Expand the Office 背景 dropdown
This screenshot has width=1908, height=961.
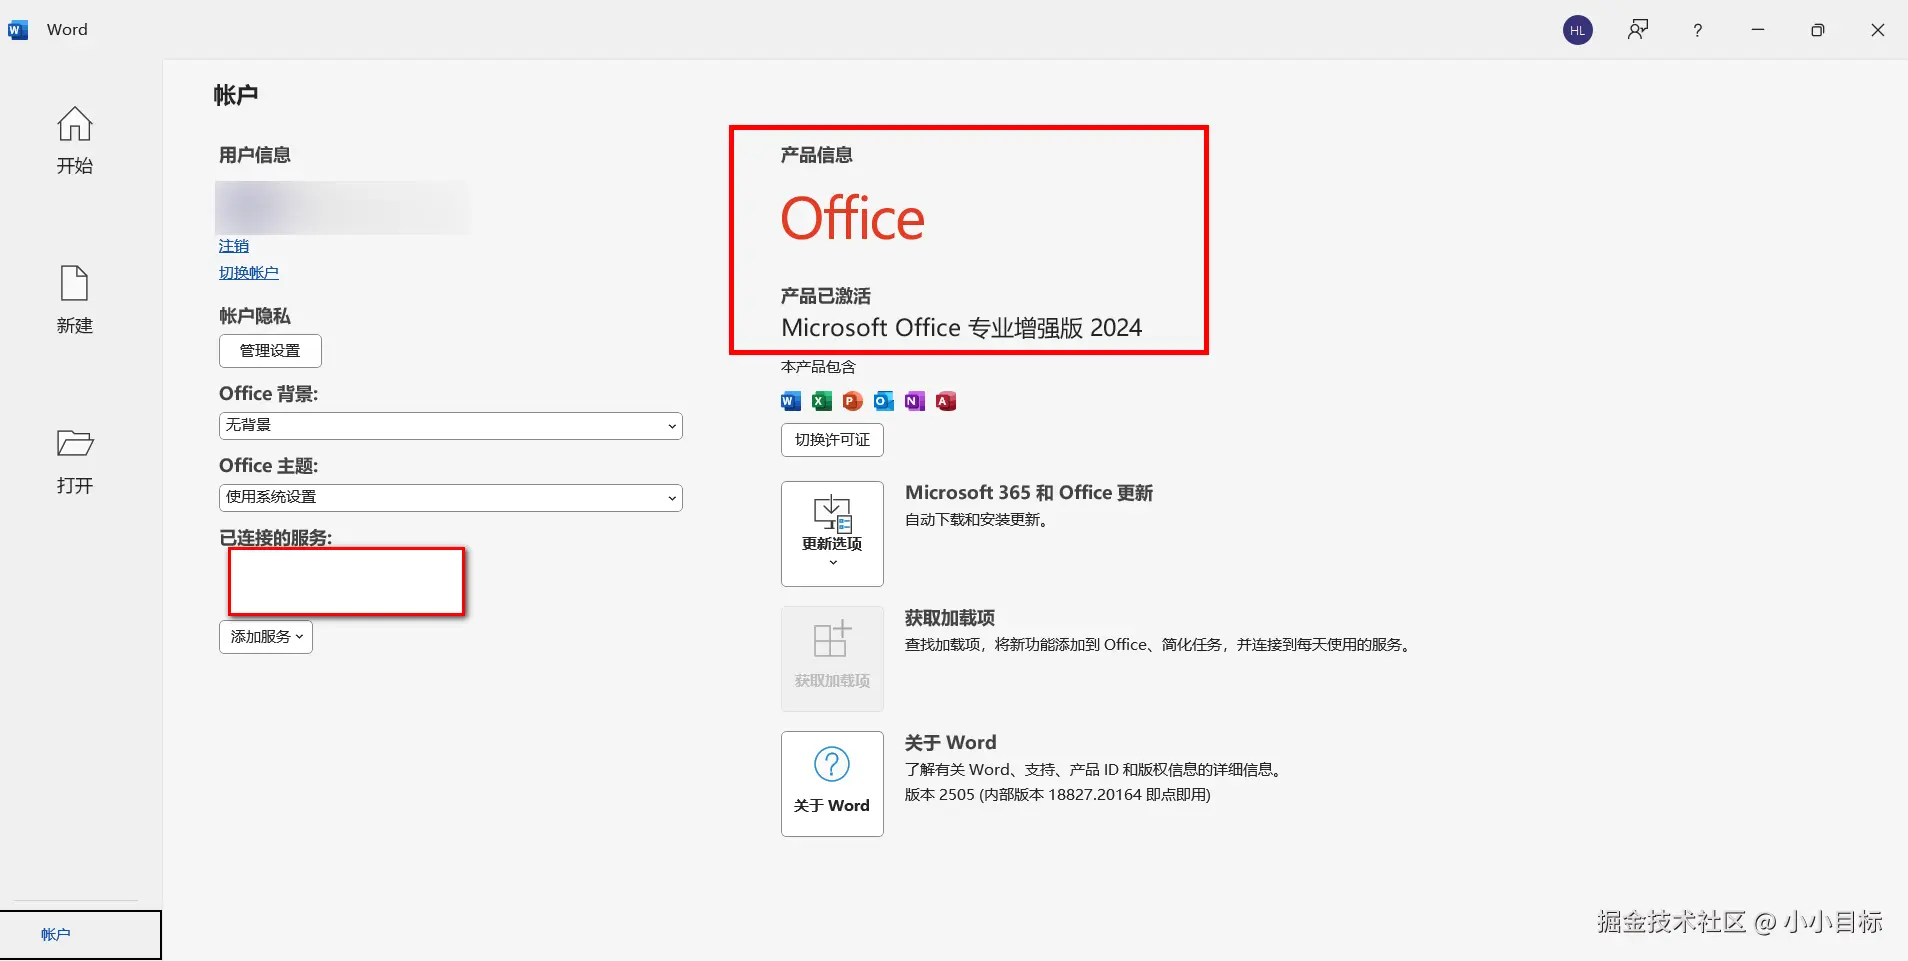click(x=451, y=426)
